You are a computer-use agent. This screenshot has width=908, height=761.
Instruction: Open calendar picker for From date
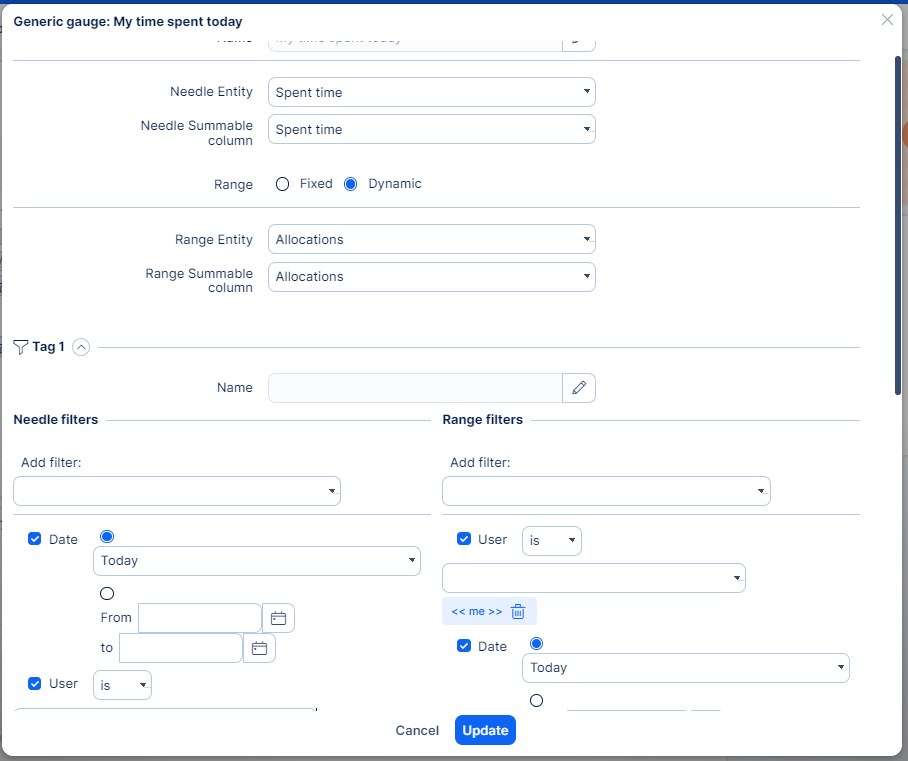278,619
